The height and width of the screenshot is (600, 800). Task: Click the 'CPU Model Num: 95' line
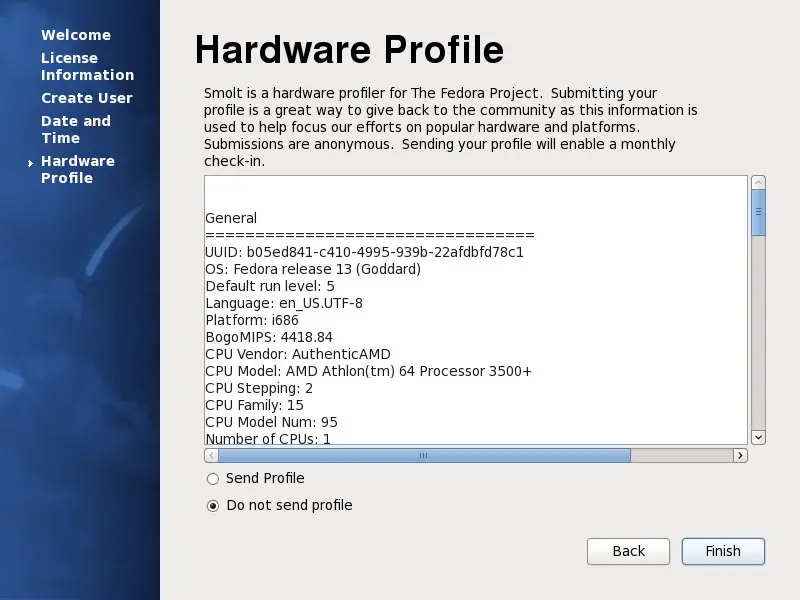[x=271, y=422]
